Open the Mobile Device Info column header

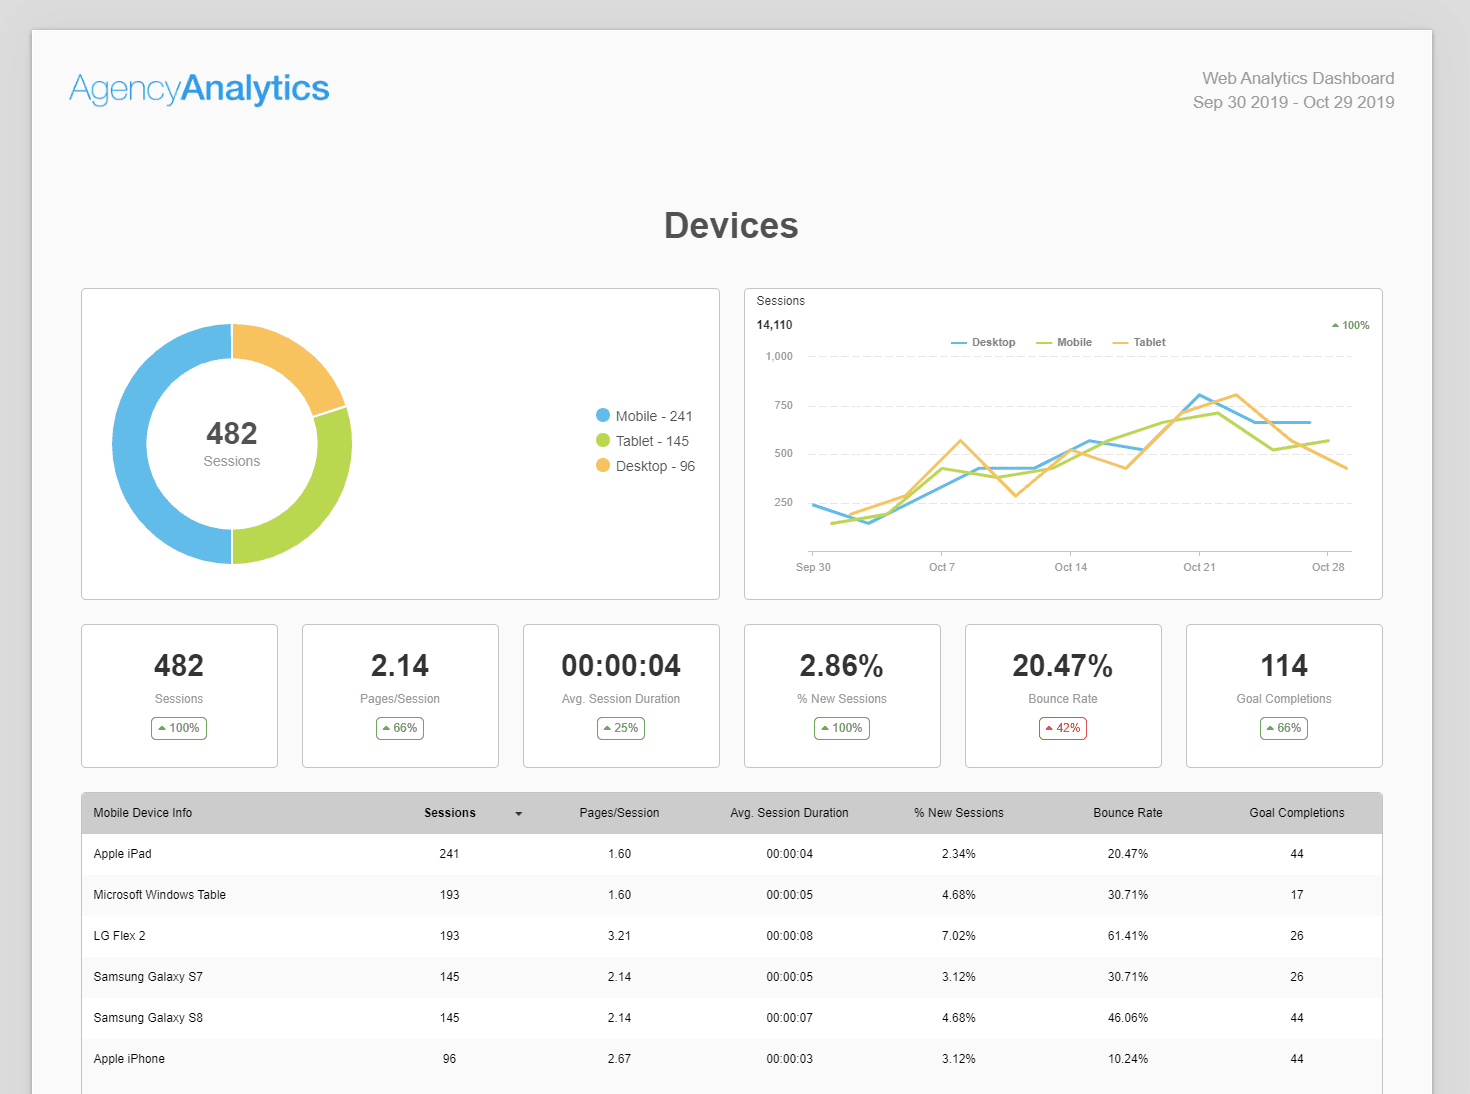(143, 813)
